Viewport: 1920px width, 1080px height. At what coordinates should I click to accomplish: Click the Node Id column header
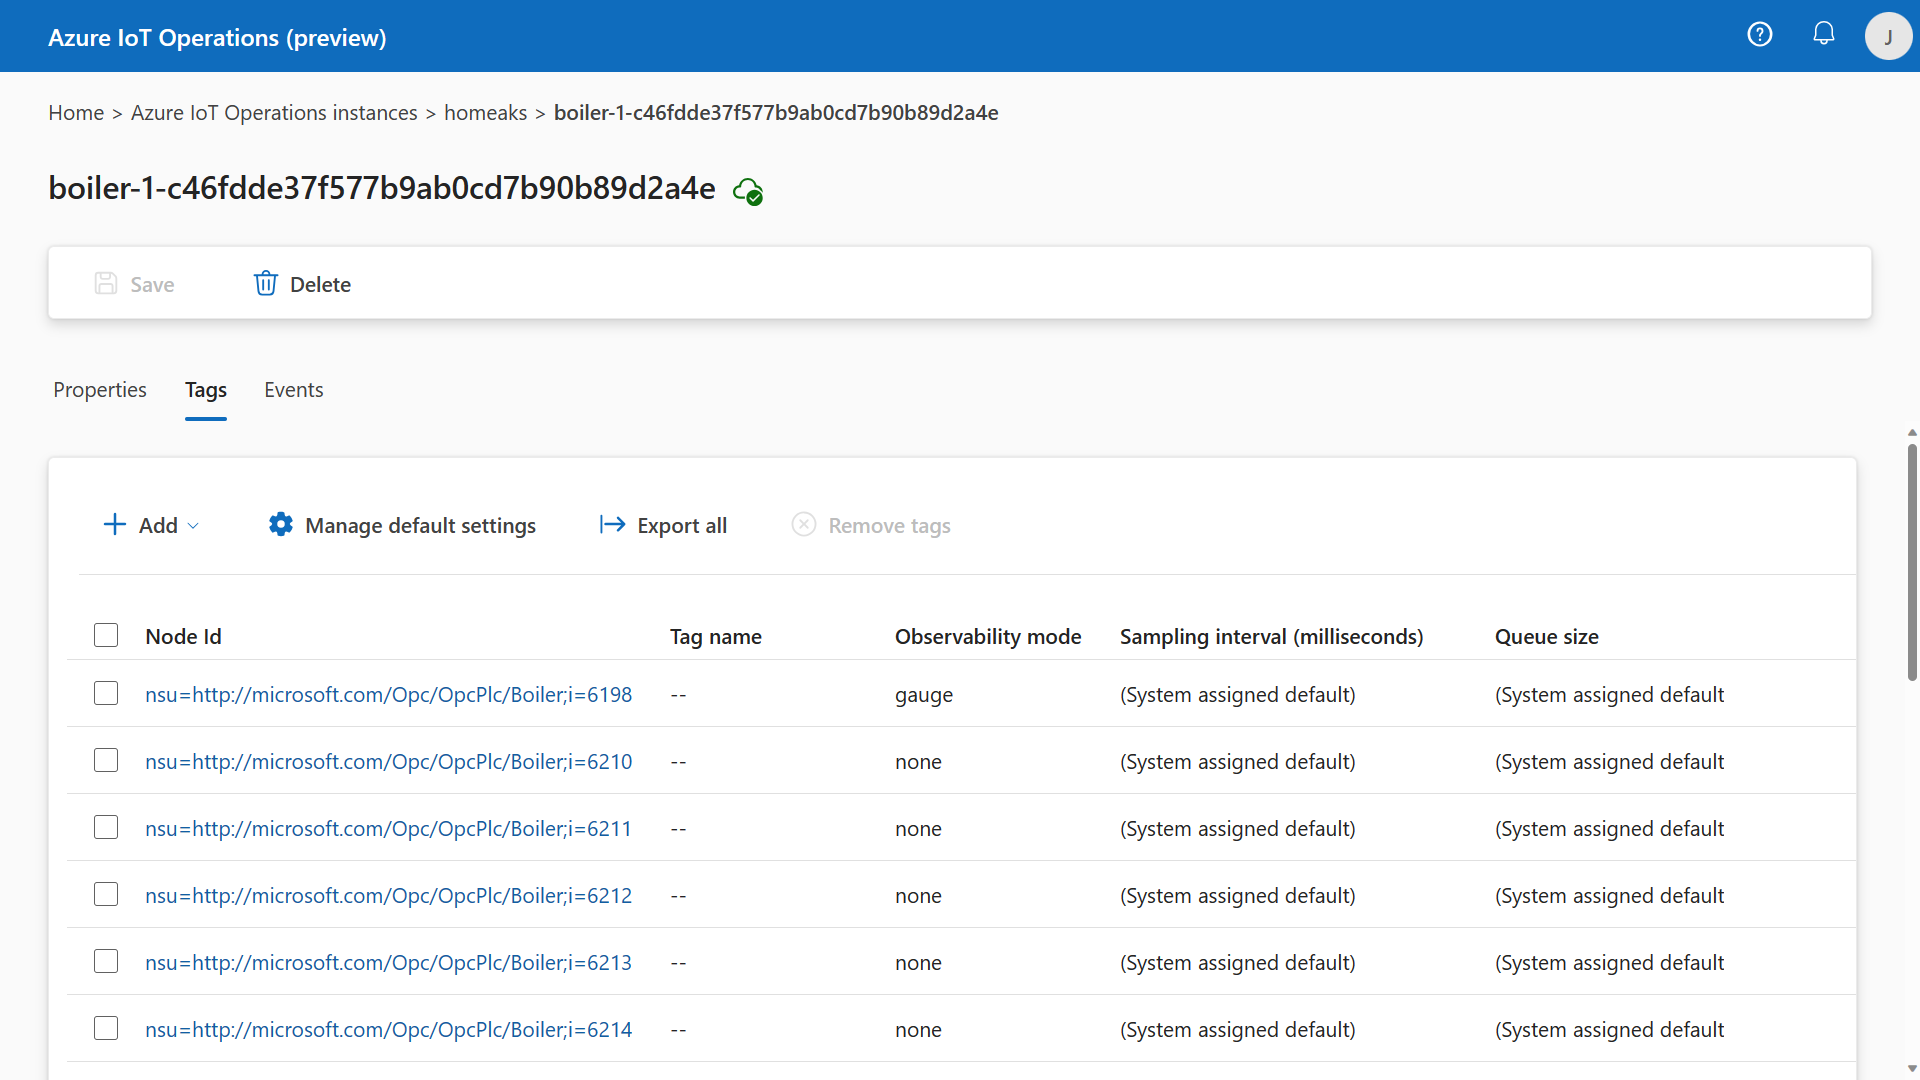(183, 637)
